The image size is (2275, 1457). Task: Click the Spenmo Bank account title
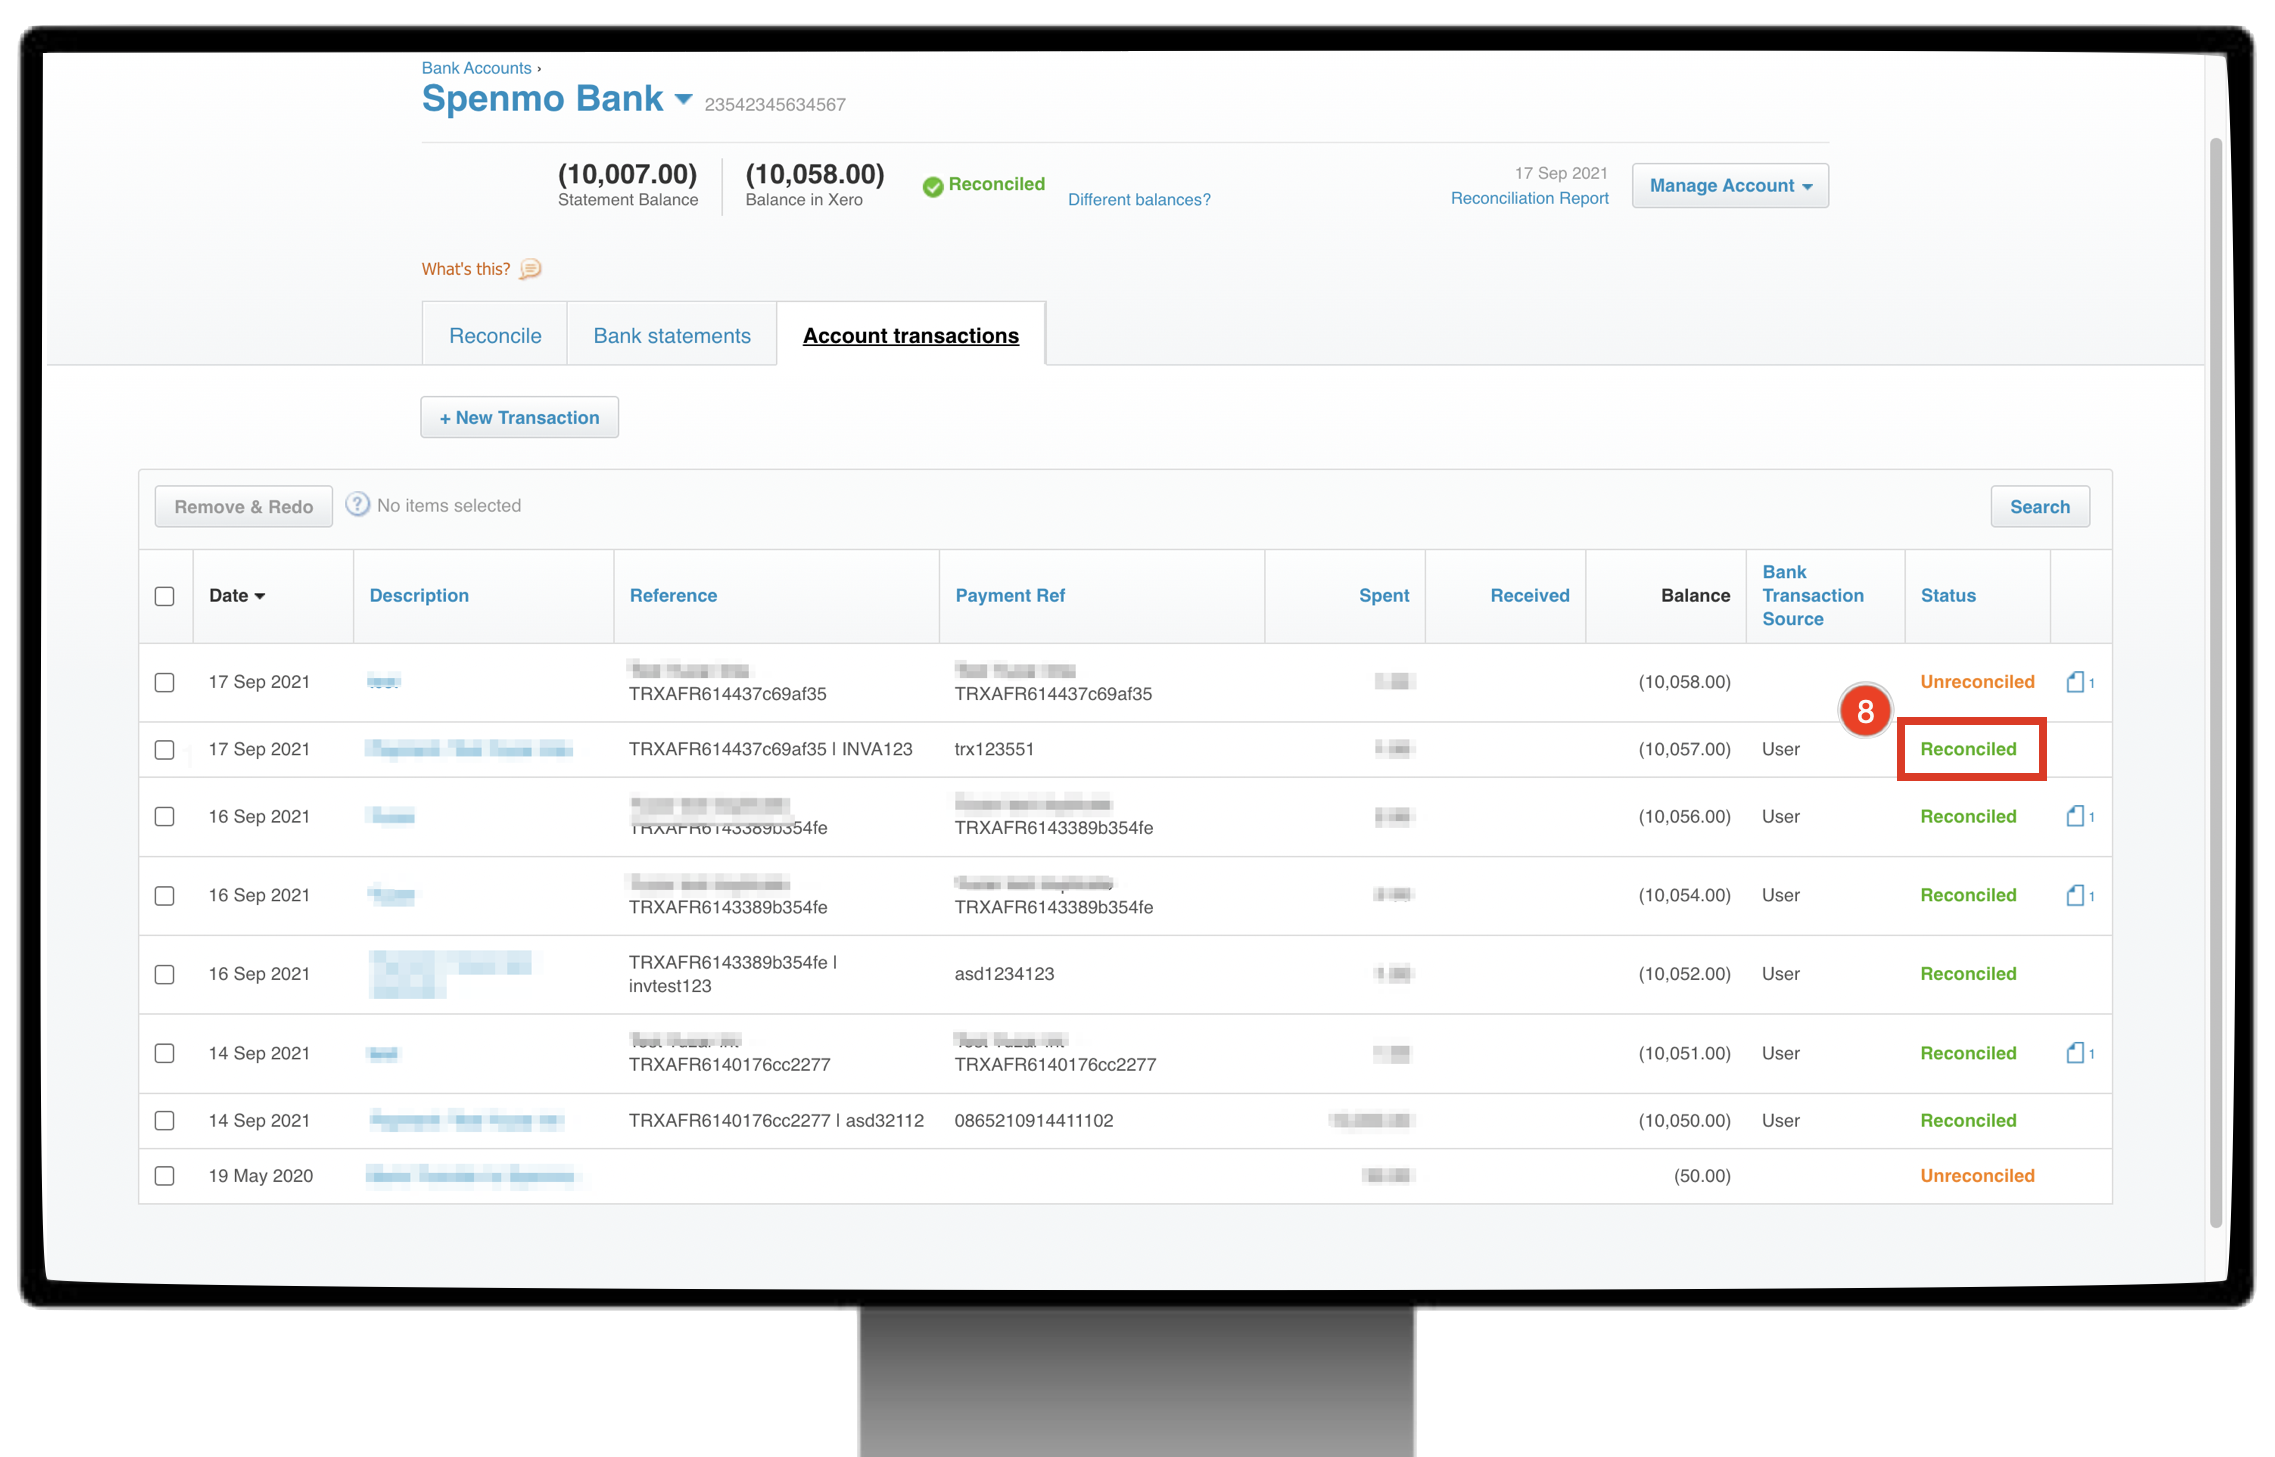[x=542, y=98]
